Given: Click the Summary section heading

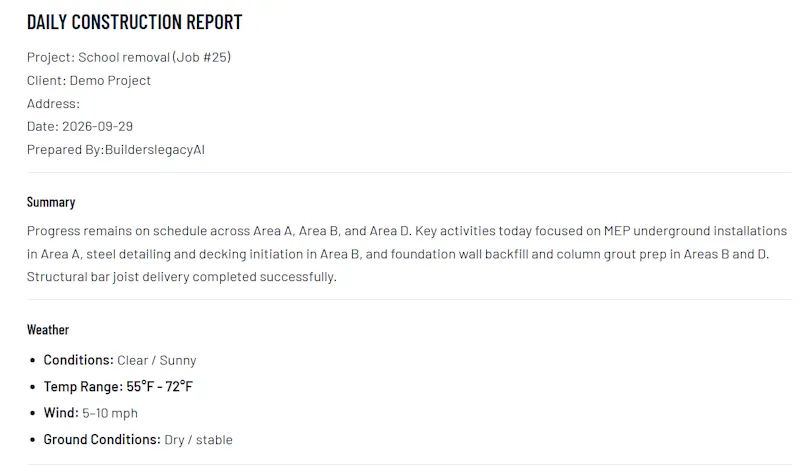Looking at the screenshot, I should (51, 202).
